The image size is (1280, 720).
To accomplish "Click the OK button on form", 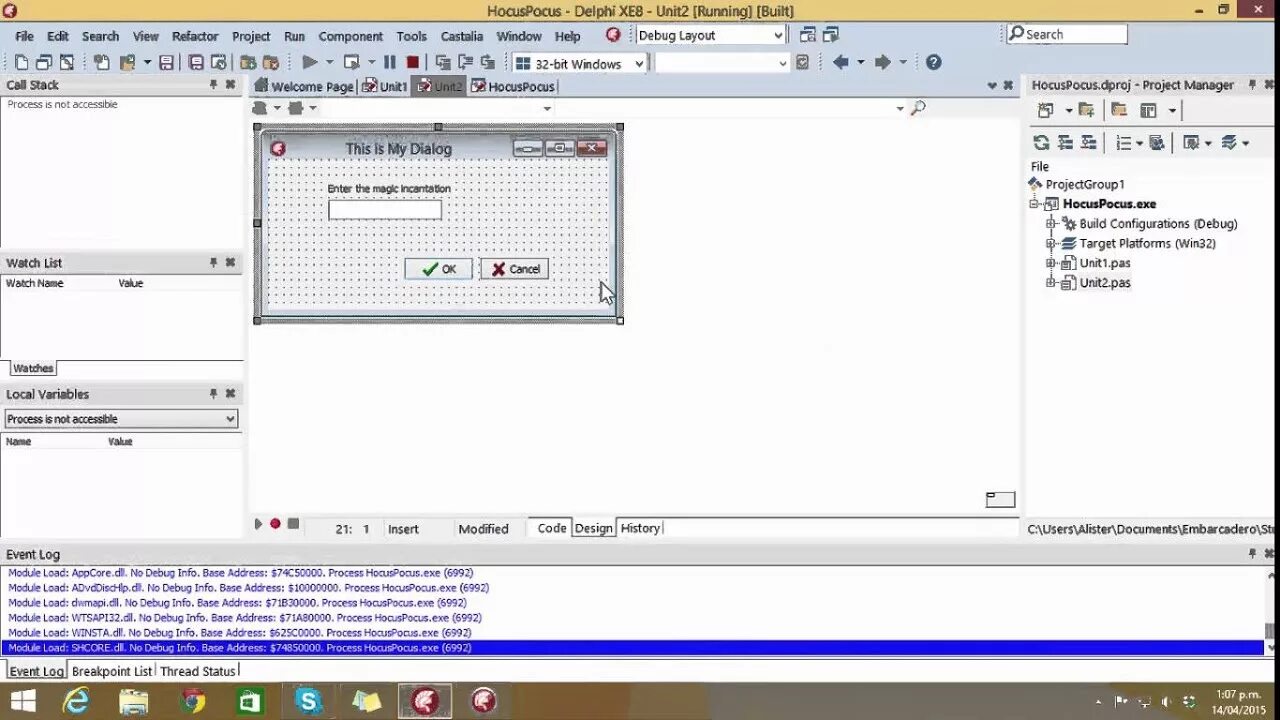I will click(438, 269).
